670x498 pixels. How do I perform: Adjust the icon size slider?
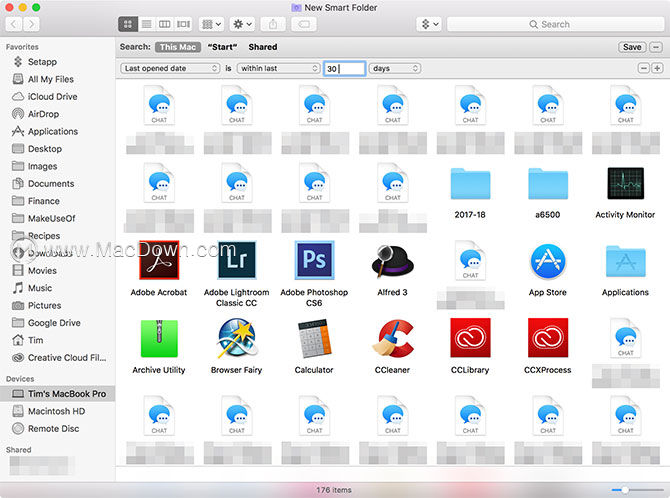(x=637, y=490)
